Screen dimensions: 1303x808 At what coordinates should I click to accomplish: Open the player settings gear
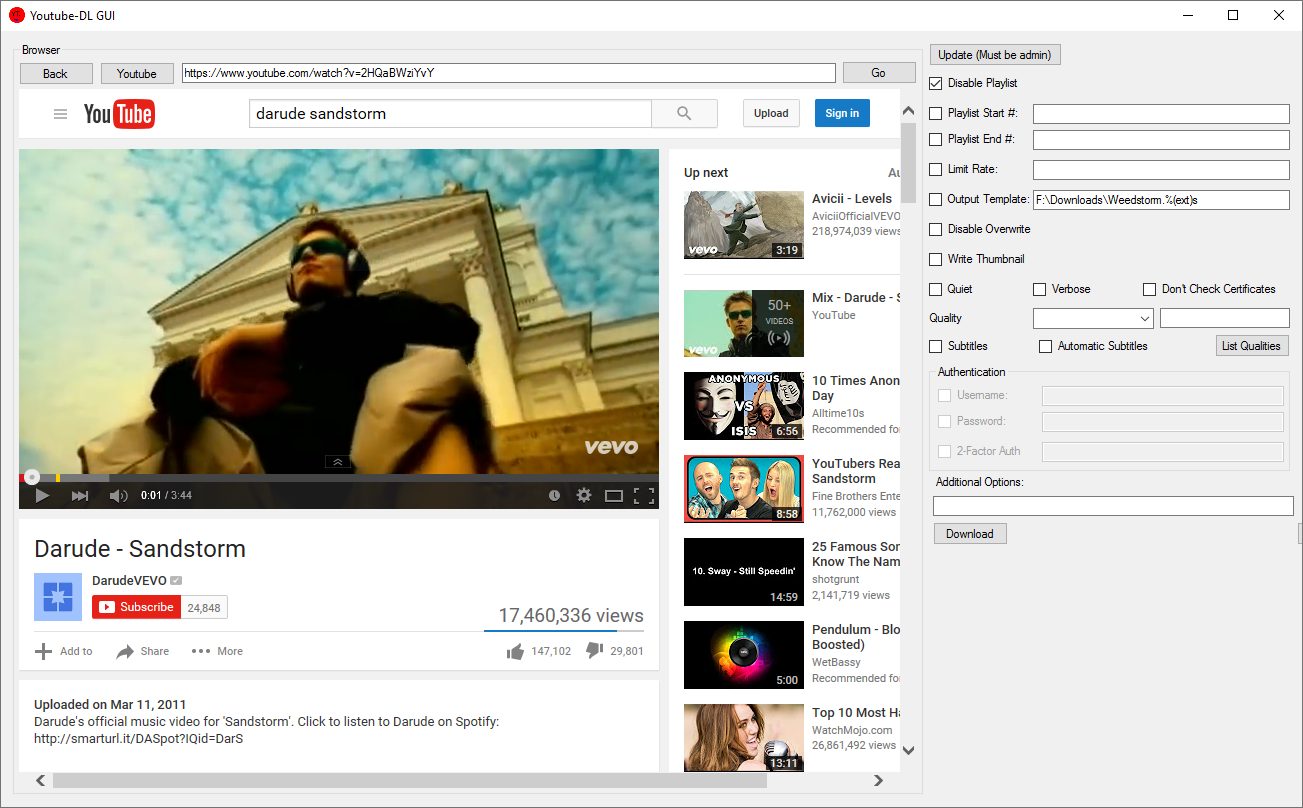coord(584,495)
